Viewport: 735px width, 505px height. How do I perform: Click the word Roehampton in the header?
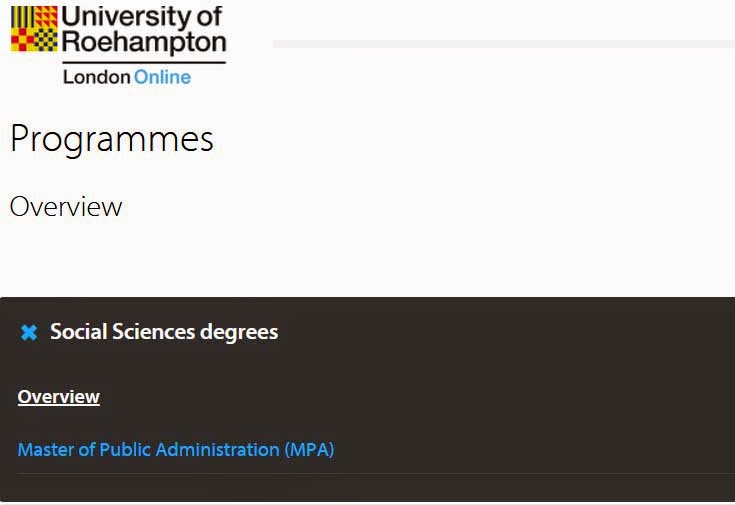pyautogui.click(x=143, y=42)
